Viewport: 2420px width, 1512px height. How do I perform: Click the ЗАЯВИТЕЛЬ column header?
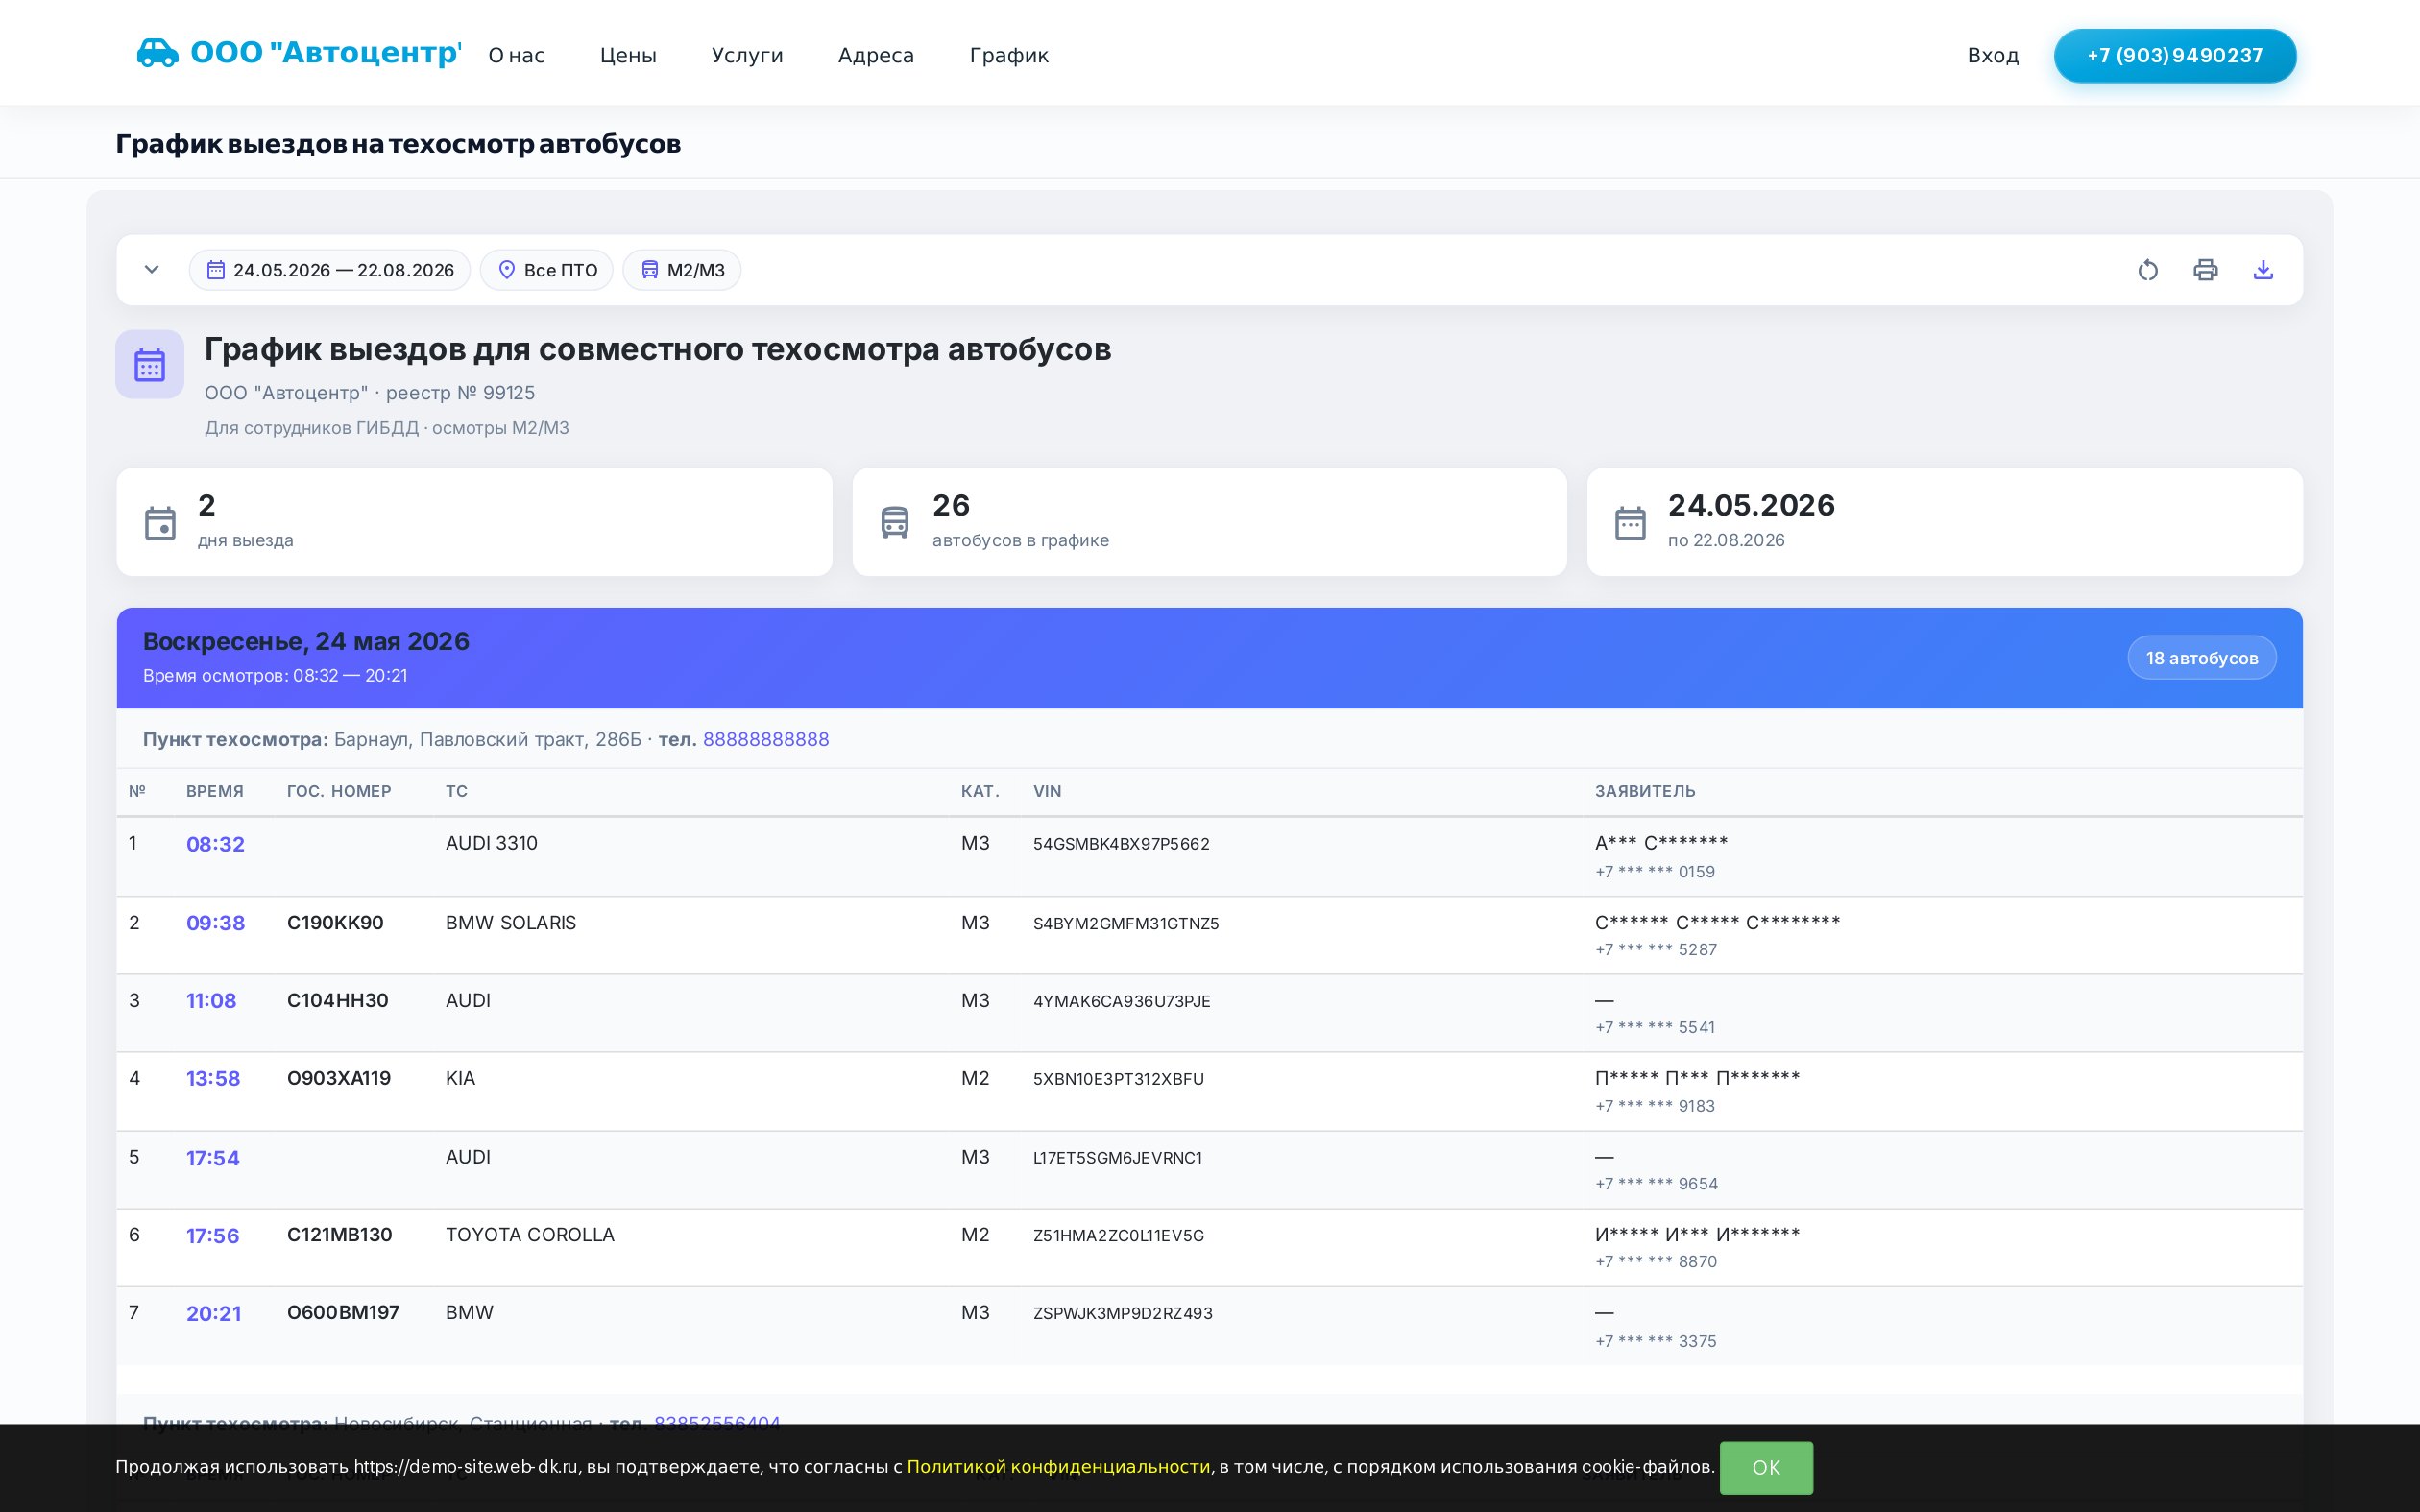tap(1645, 791)
